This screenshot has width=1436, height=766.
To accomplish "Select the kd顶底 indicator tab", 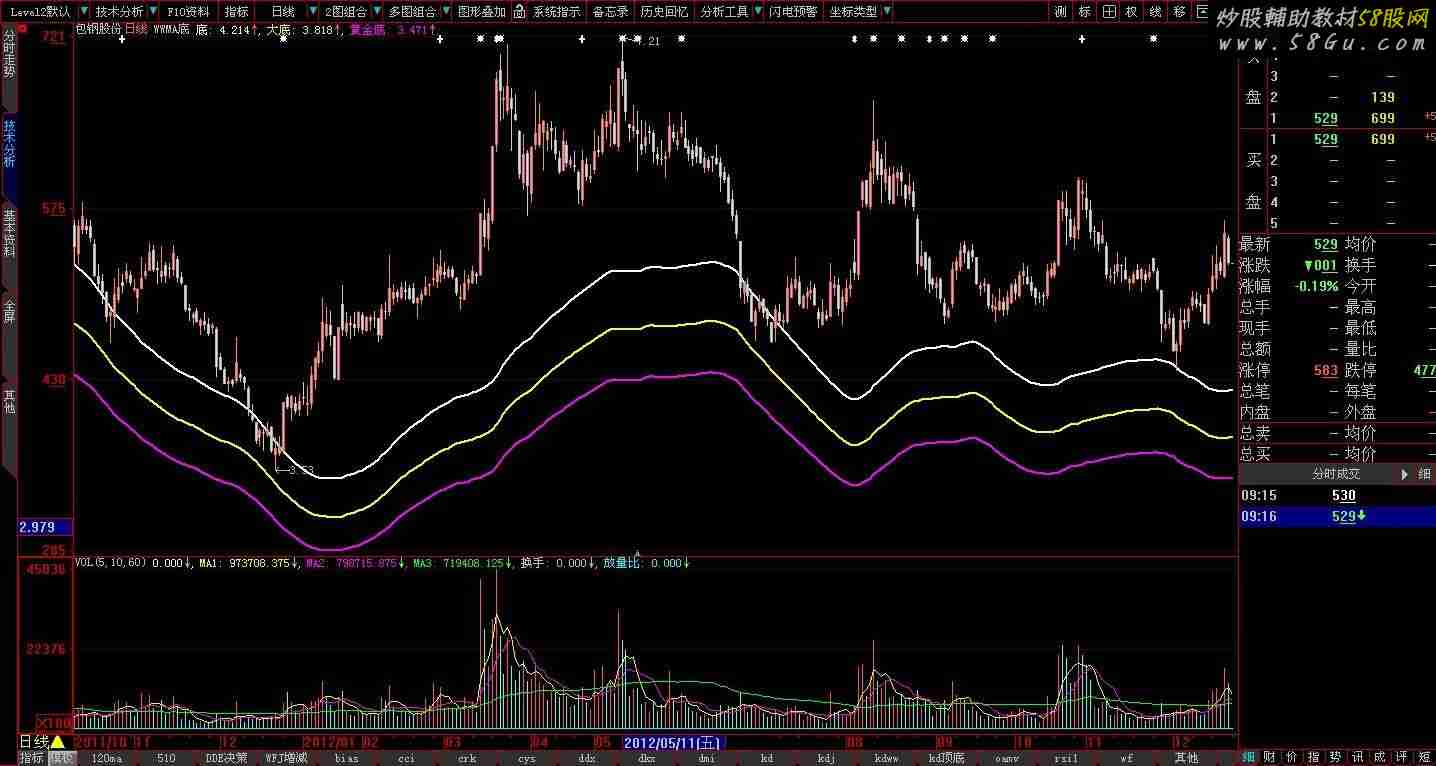I will click(946, 758).
